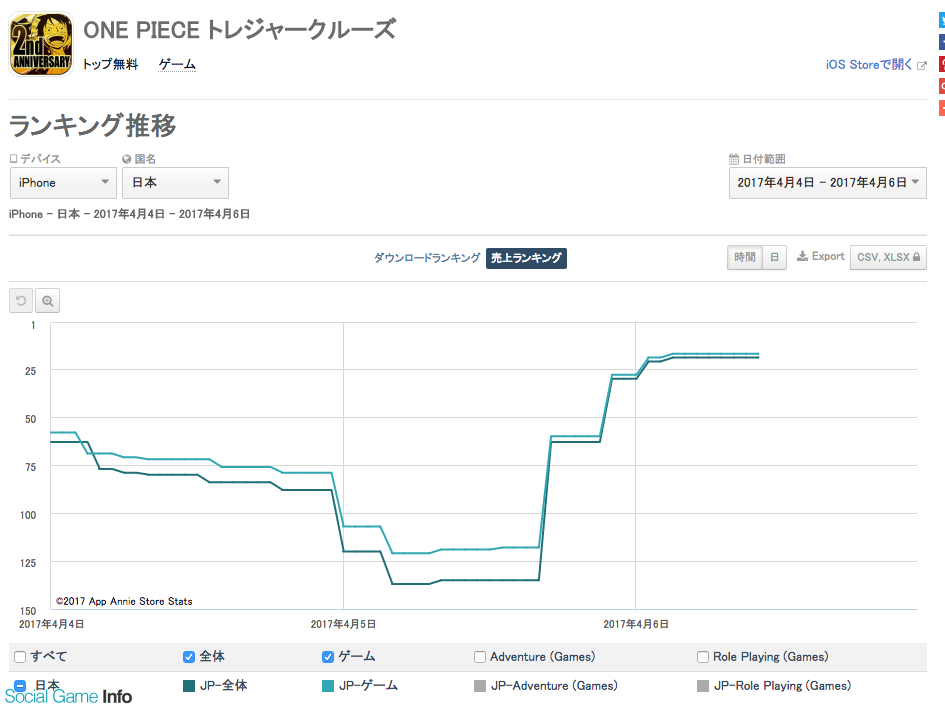Toggle the 日本 row checkbox
Viewport: 945px width, 709px height.
coord(20,685)
